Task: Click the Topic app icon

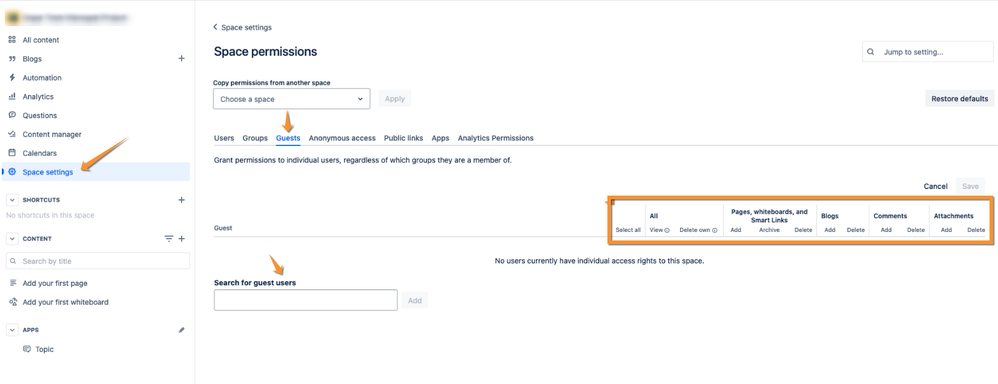Action: coord(27,349)
